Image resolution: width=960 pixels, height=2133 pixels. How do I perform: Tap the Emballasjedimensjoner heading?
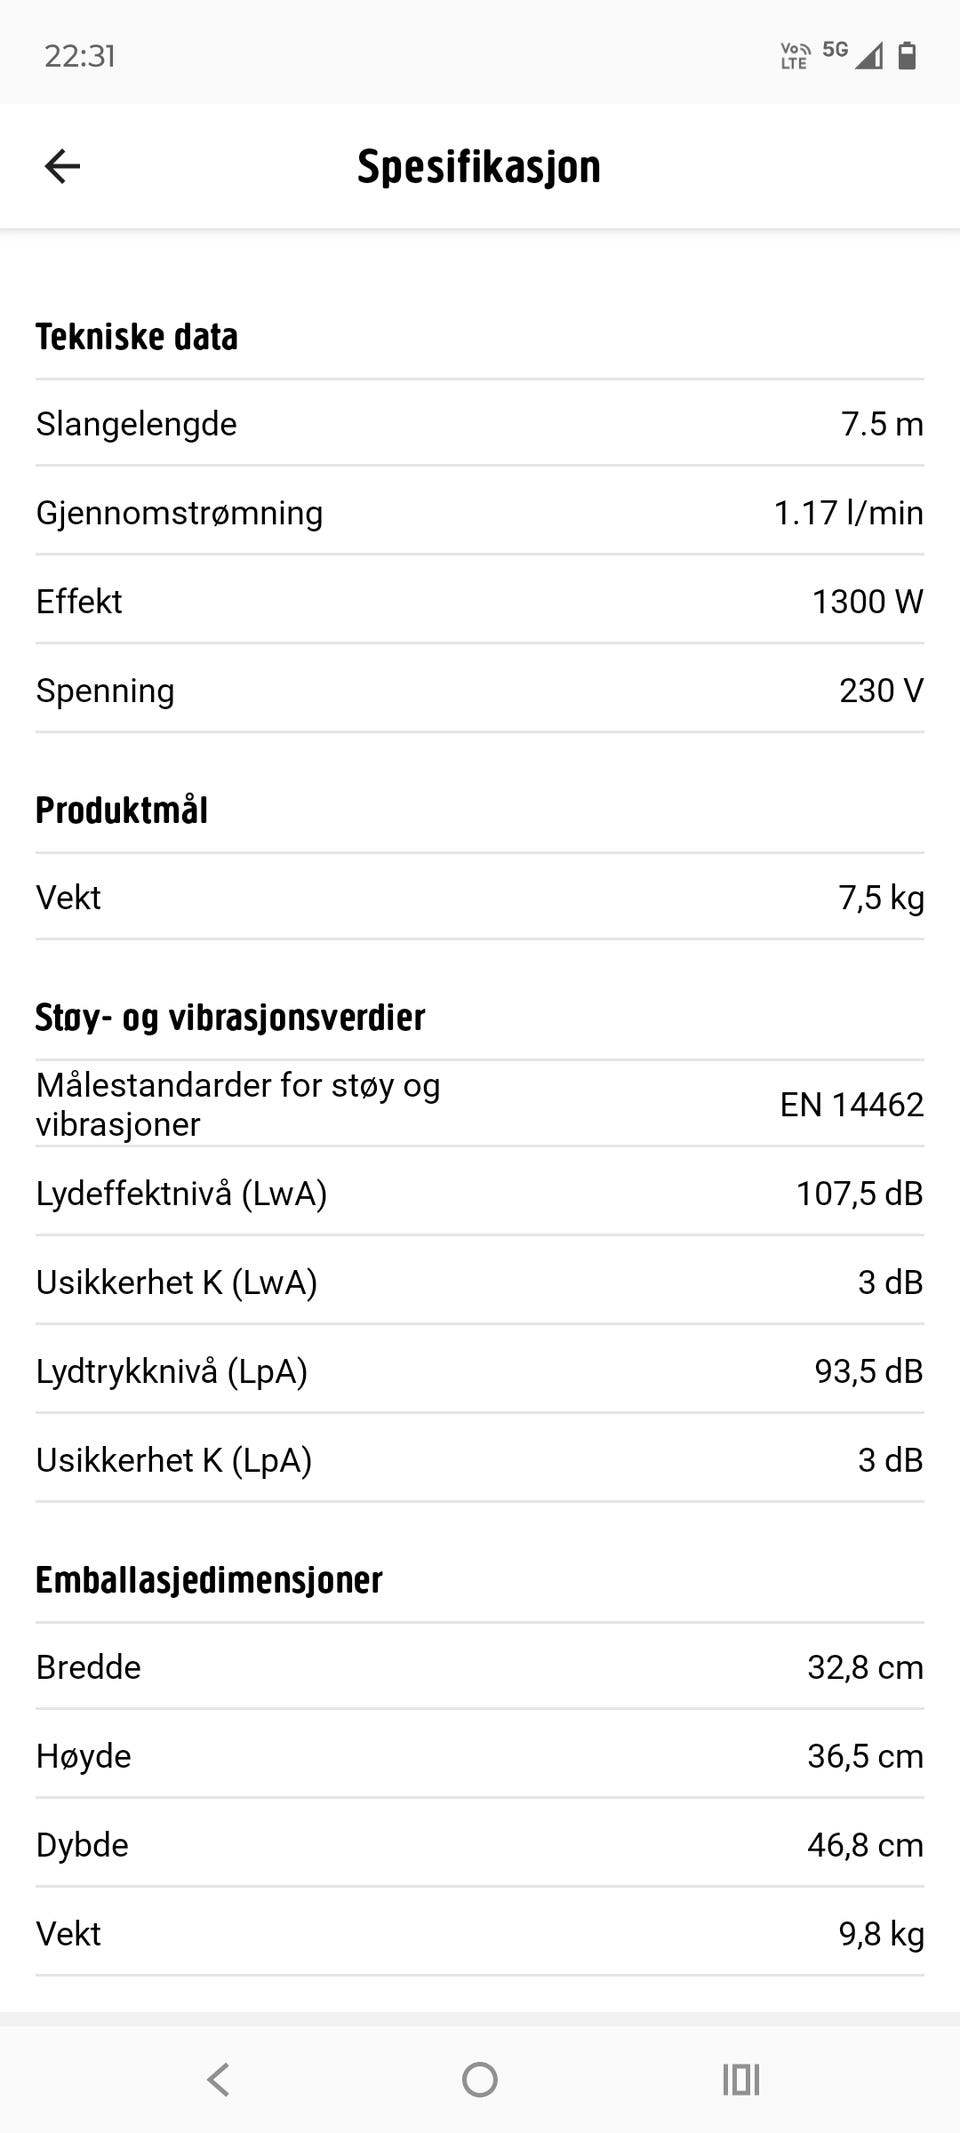209,1580
